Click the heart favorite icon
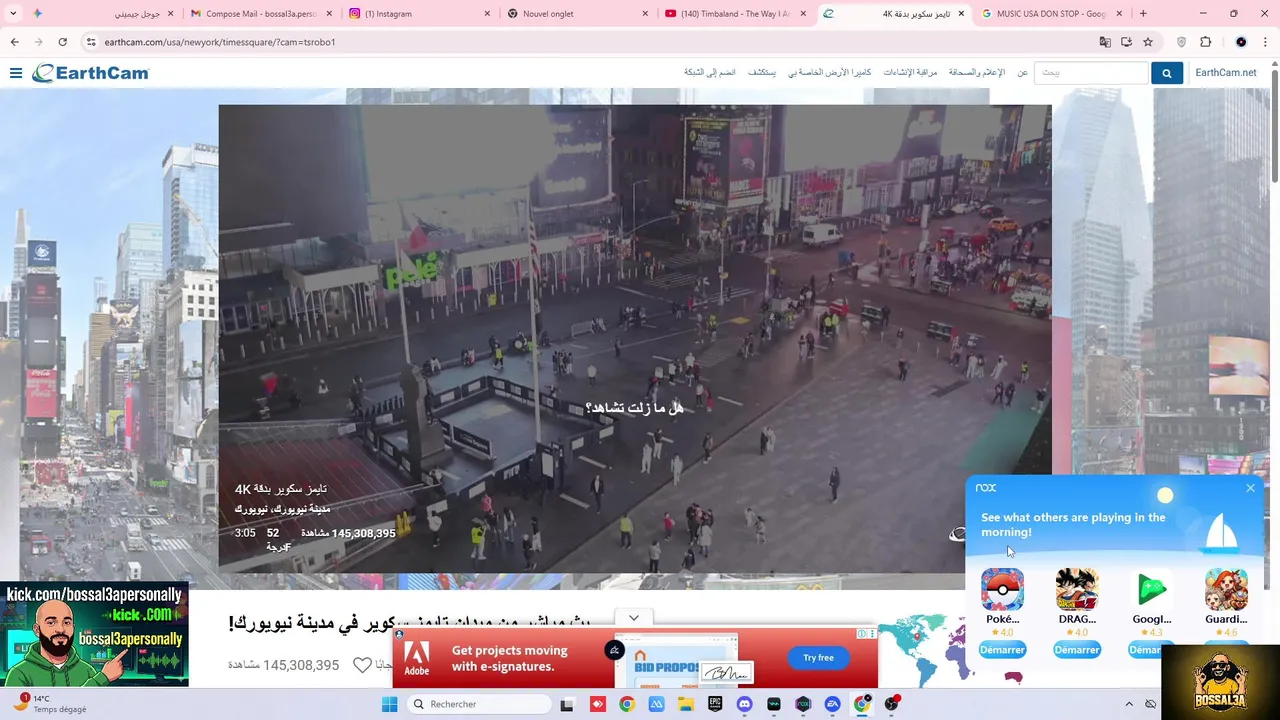1280x720 pixels. pyautogui.click(x=362, y=665)
